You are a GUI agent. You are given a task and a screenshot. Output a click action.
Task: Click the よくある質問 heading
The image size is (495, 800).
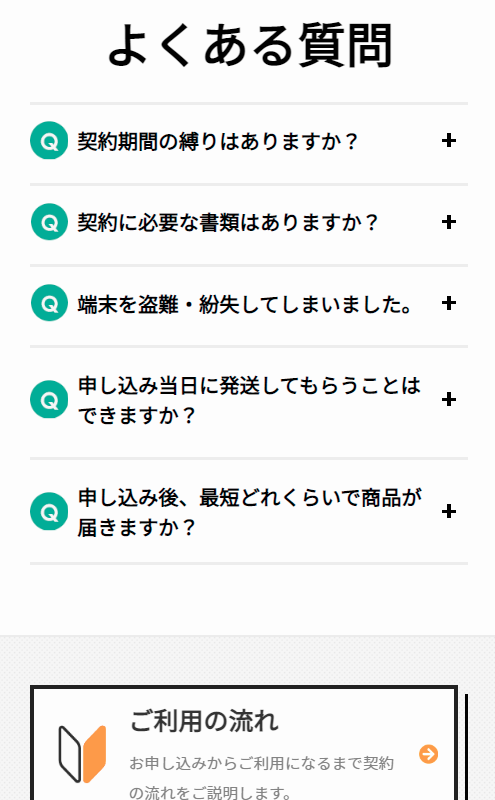(x=250, y=45)
